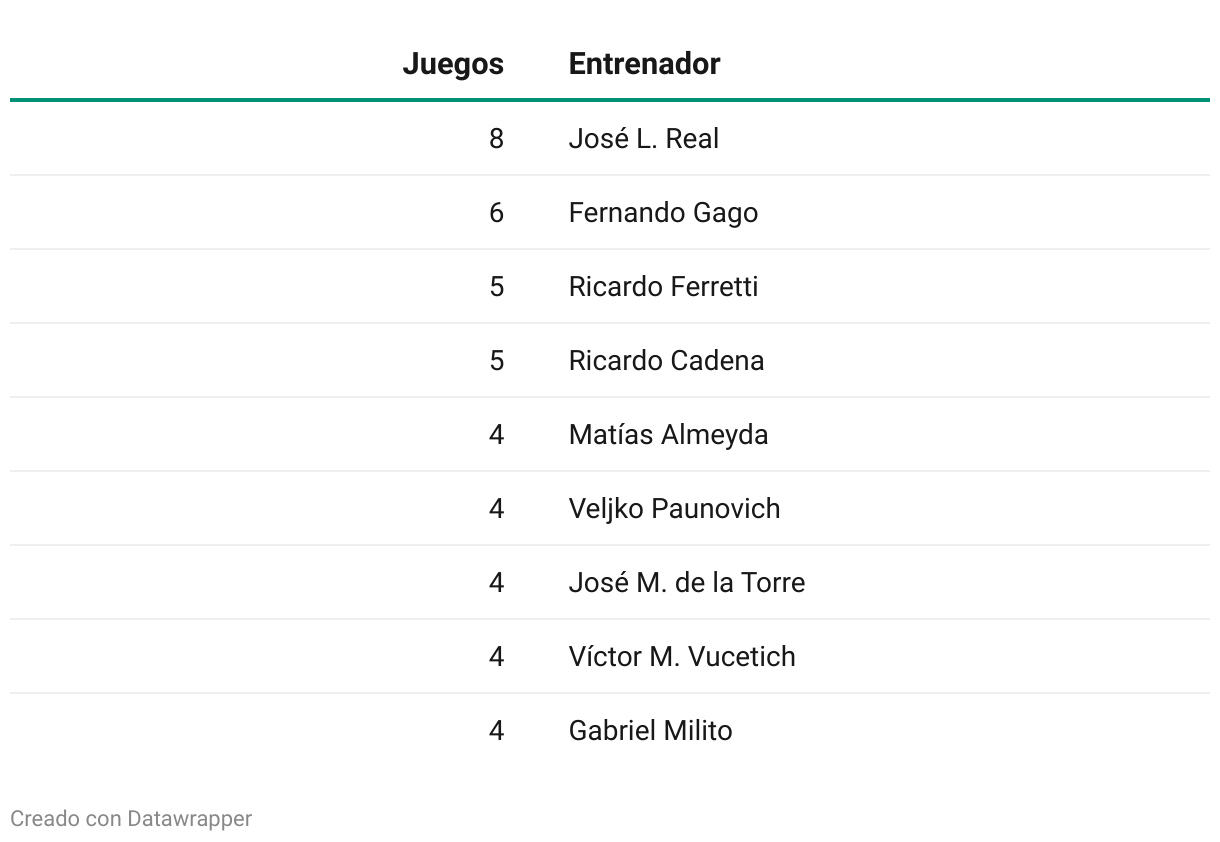Viewport: 1220px width, 842px height.
Task: Click on Fernando Gago in the table
Action: click(x=663, y=213)
